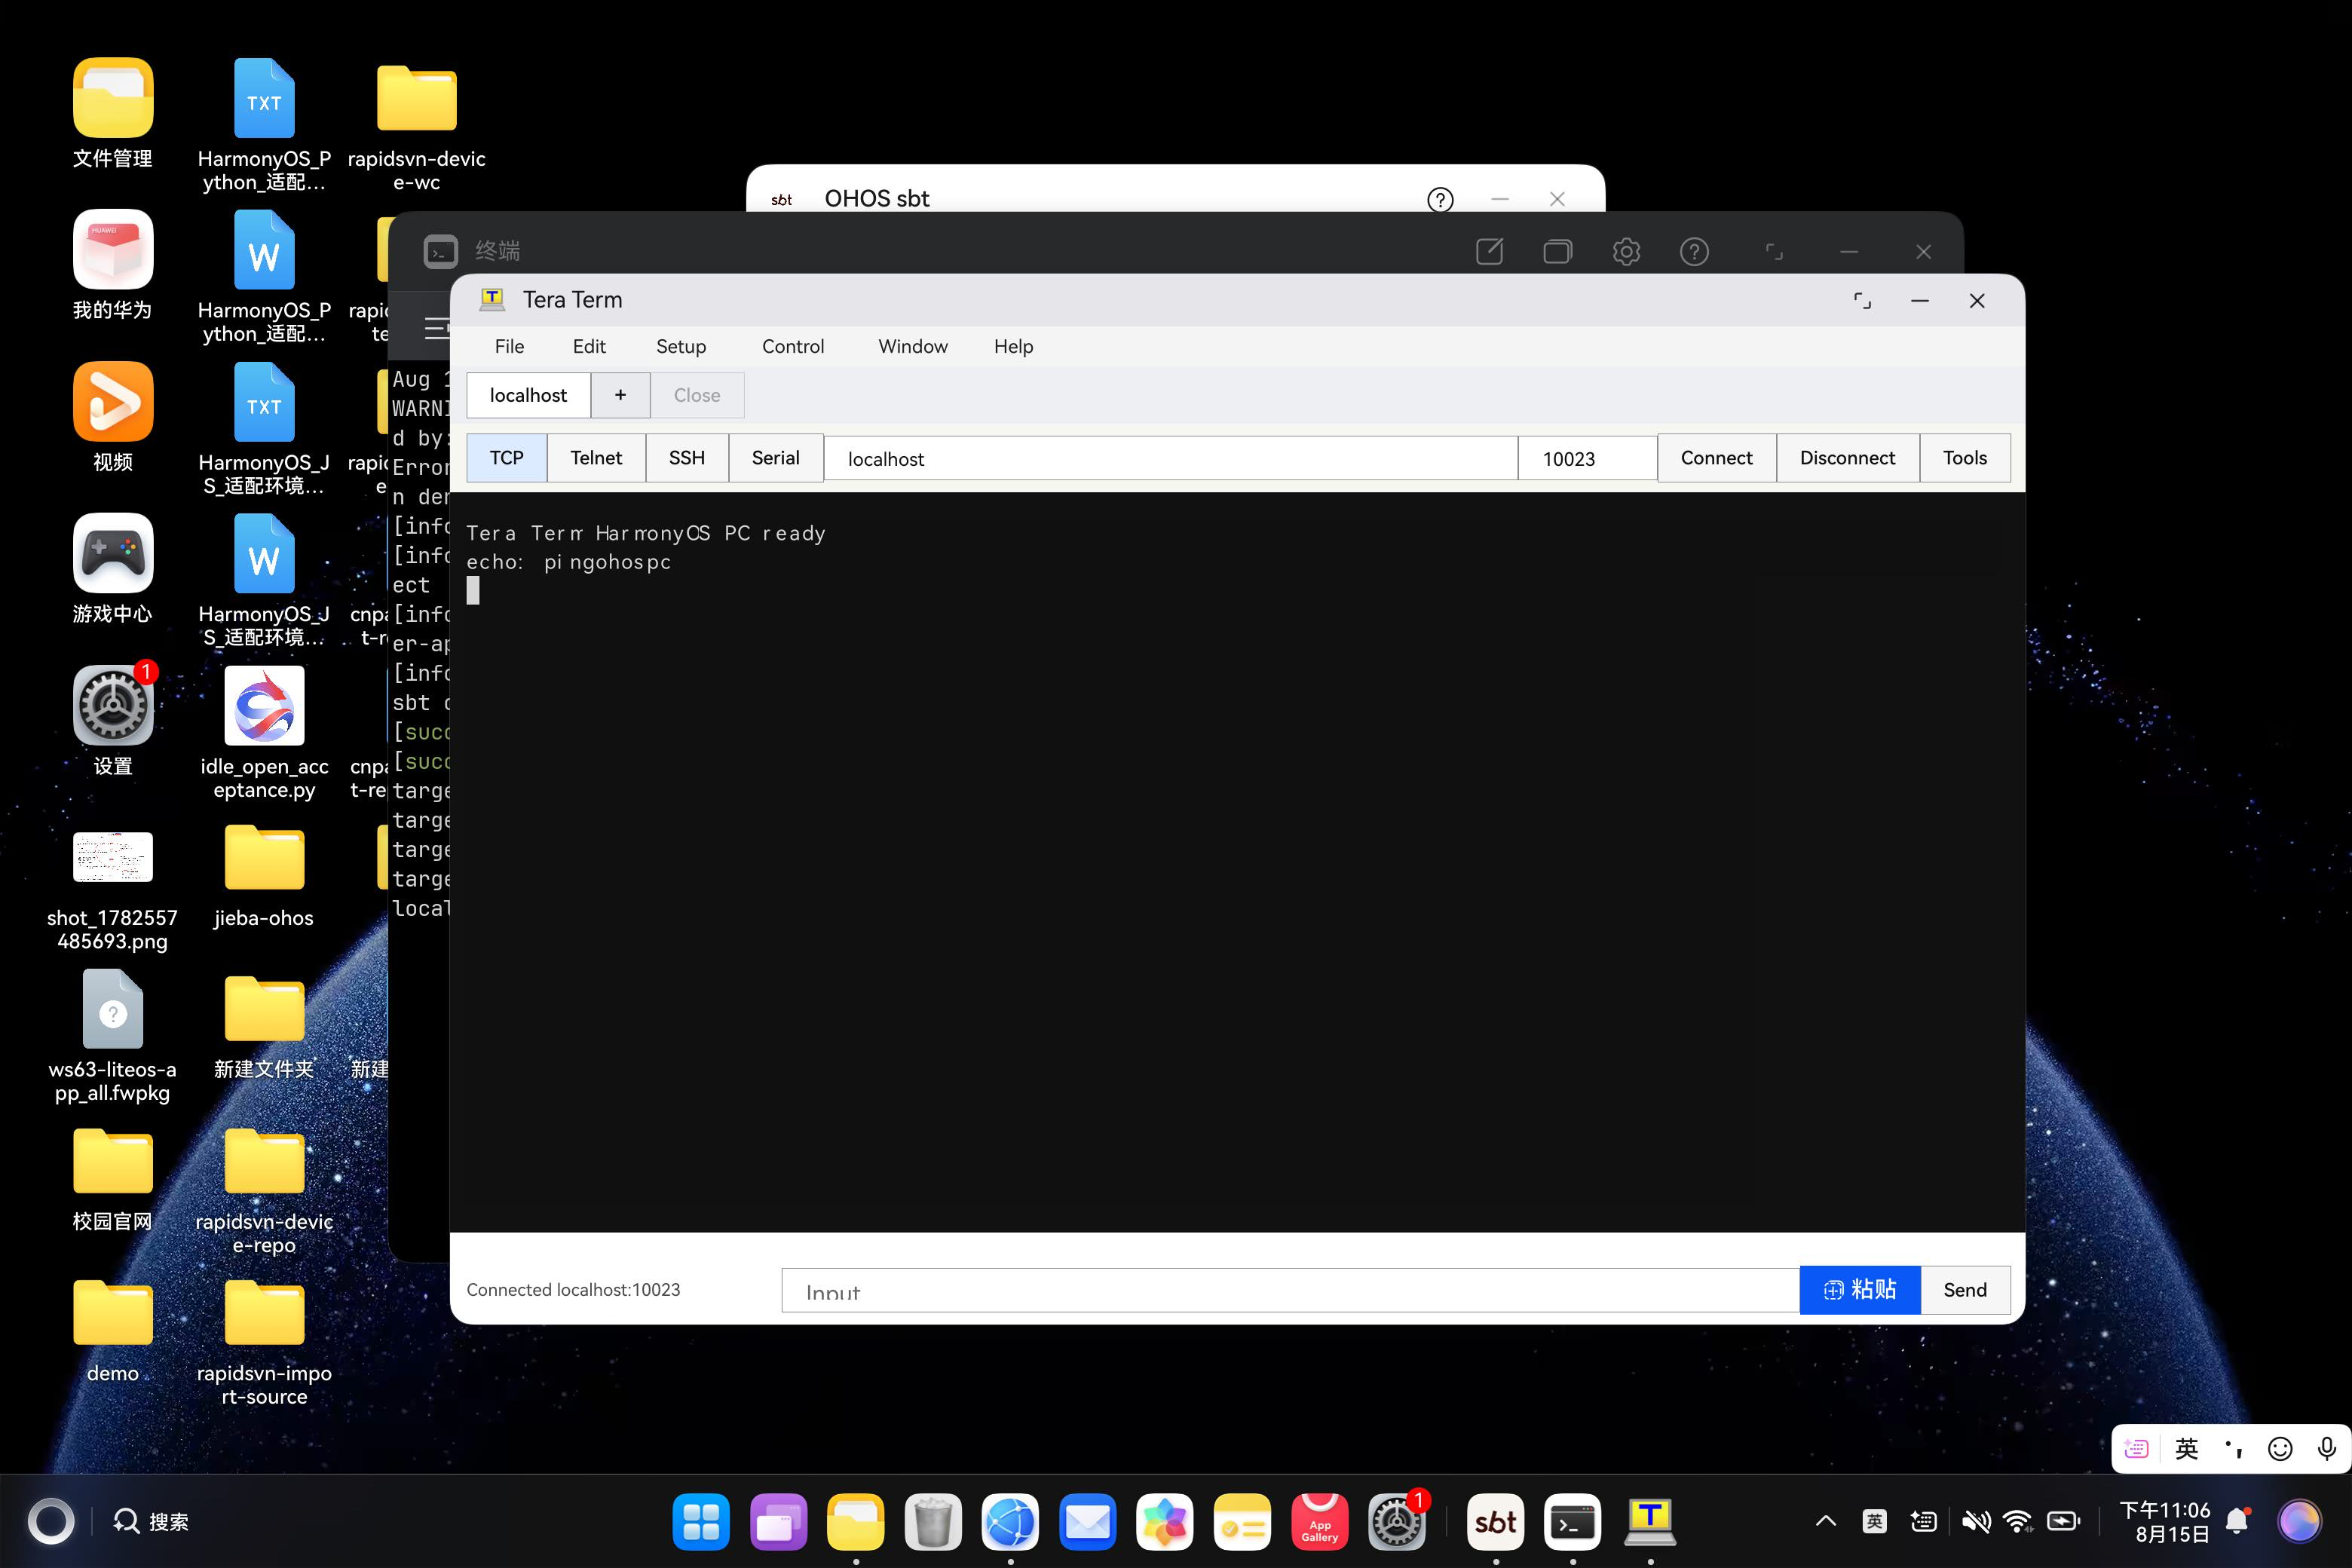Click the multi-window icon in 终端 title bar
Image resolution: width=2352 pixels, height=1568 pixels.
(1558, 251)
